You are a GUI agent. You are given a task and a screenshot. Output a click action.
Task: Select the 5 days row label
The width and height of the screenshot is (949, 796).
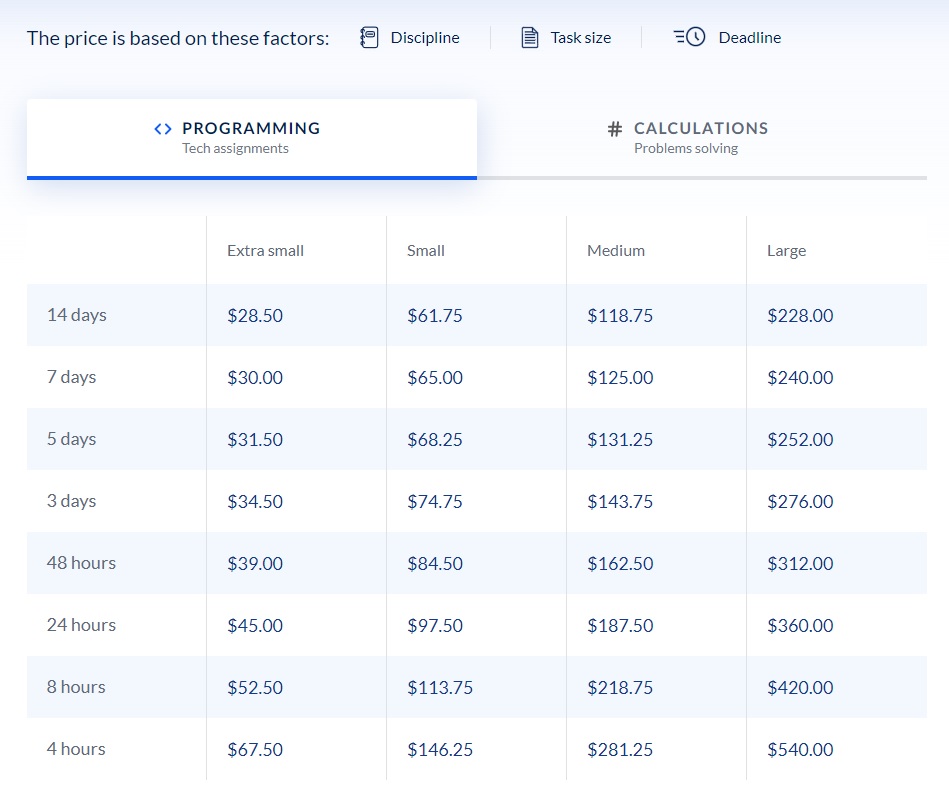pyautogui.click(x=71, y=439)
